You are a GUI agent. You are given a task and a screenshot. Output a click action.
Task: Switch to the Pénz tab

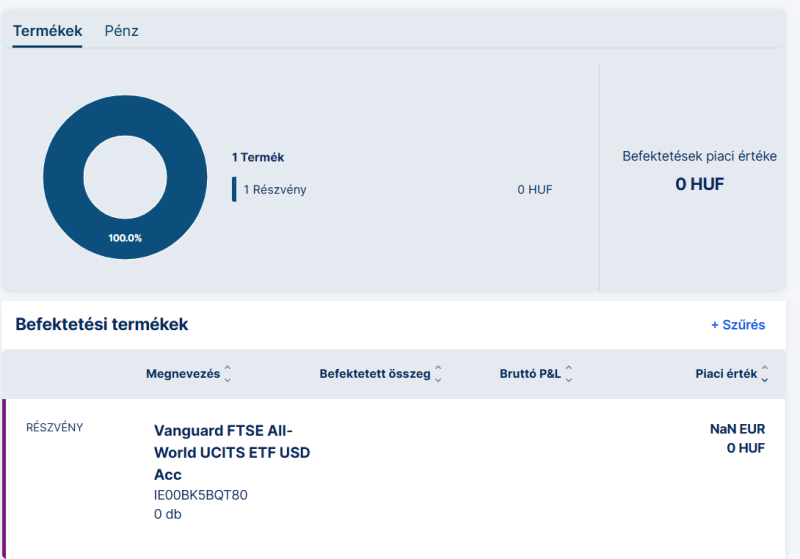pos(121,31)
